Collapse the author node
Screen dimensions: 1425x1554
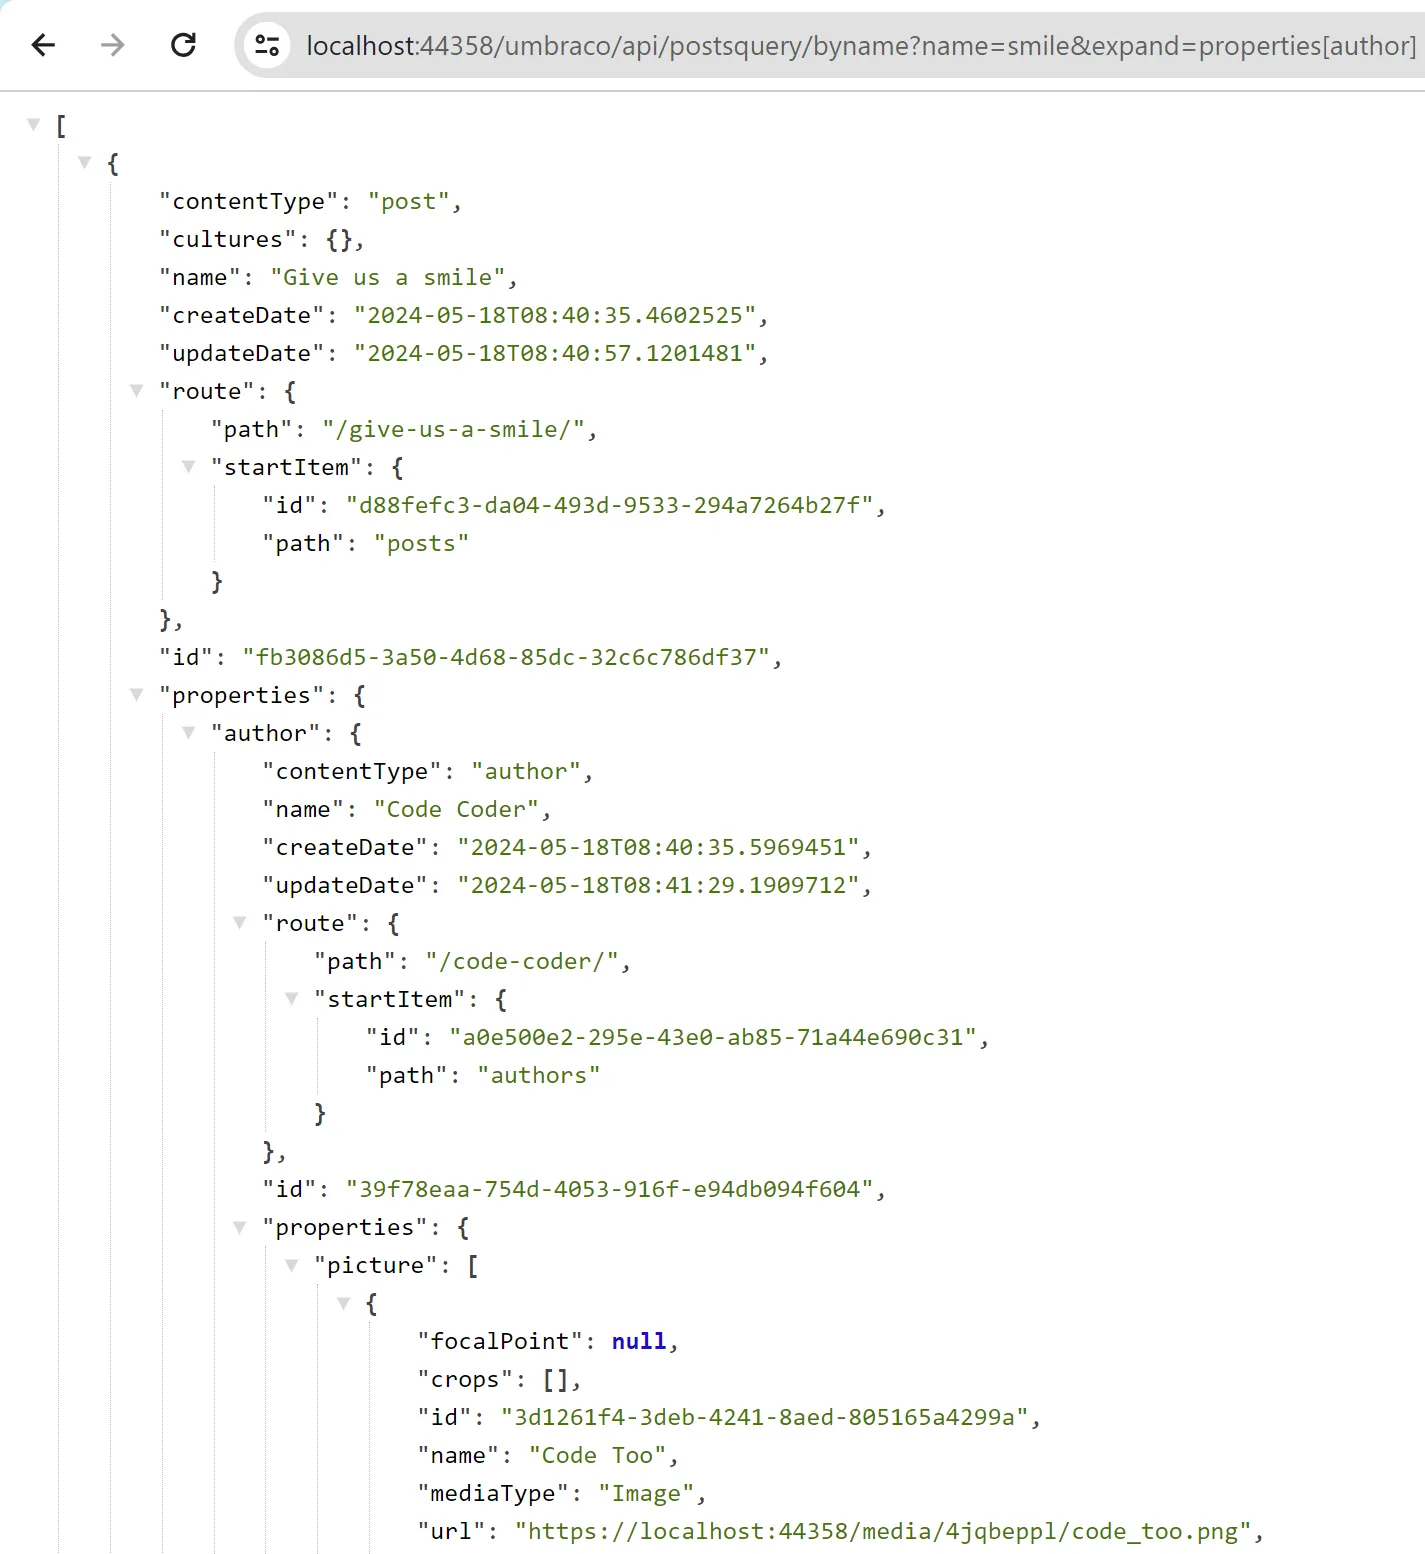click(188, 732)
